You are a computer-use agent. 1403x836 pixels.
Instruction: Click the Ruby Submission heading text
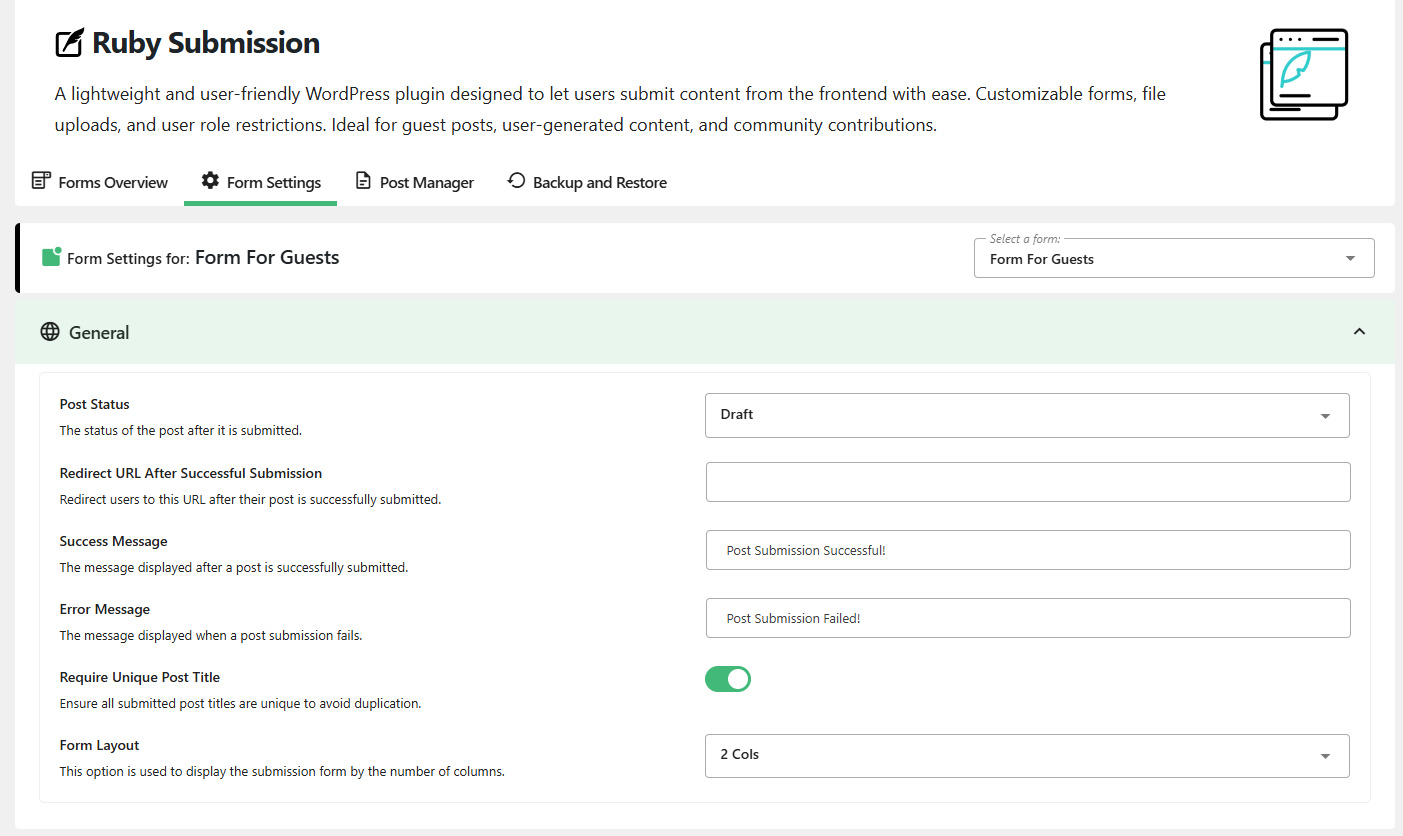(x=206, y=43)
